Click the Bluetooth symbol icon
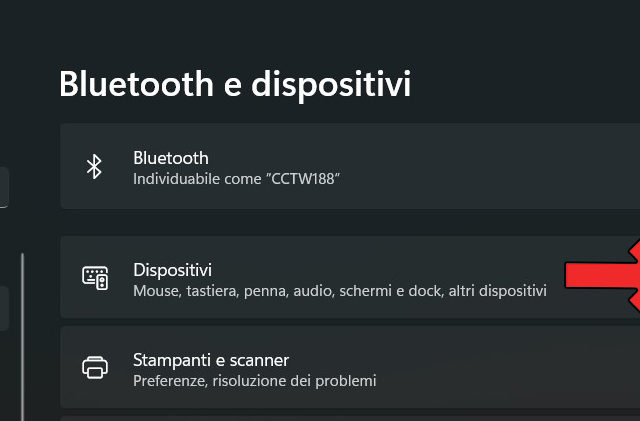Image resolution: width=640 pixels, height=421 pixels. 95,167
